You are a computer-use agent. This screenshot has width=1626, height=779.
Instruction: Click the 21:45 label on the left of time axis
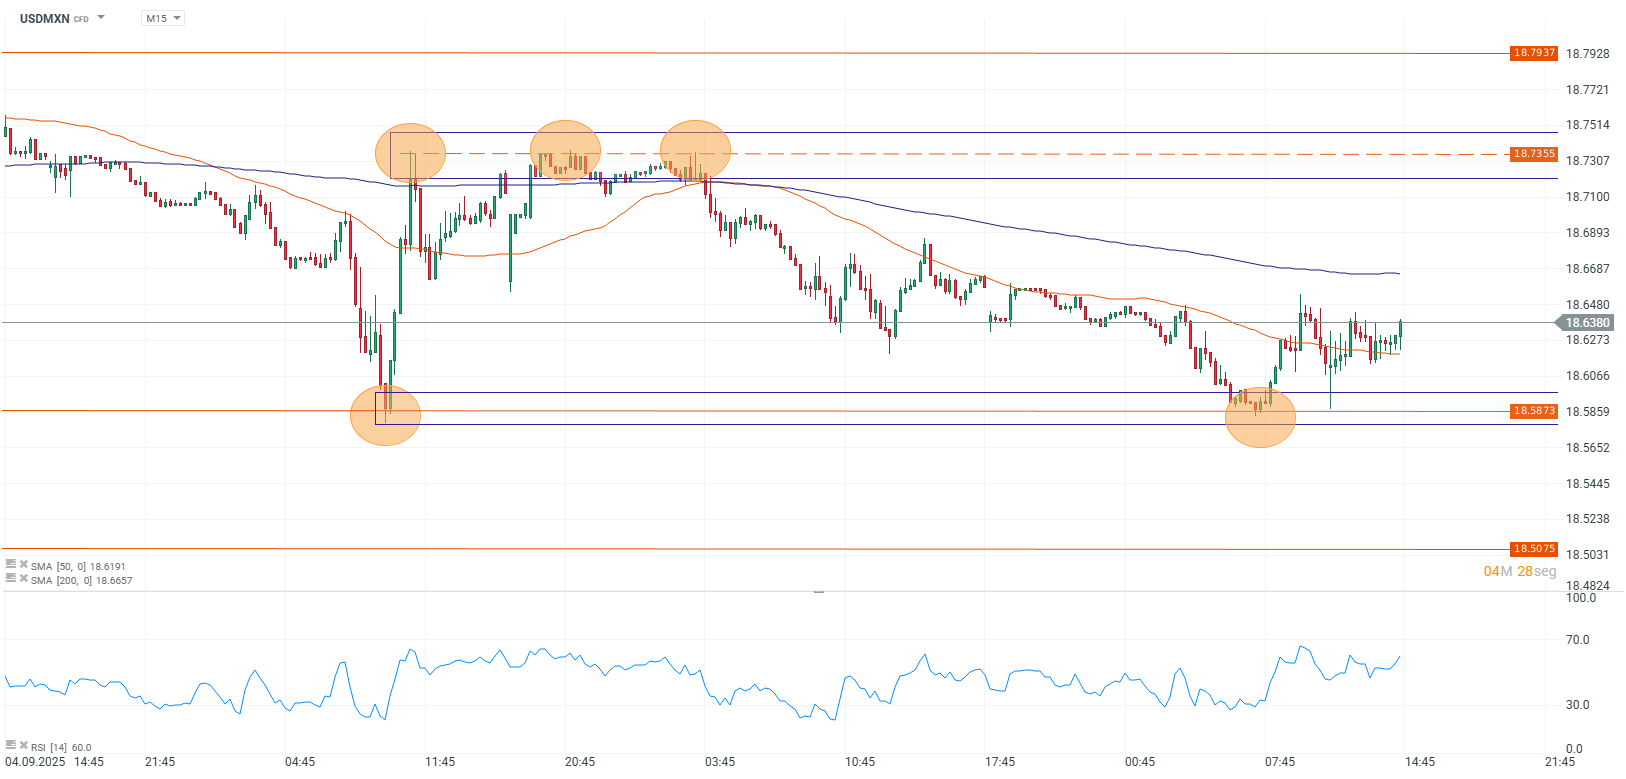click(x=160, y=762)
